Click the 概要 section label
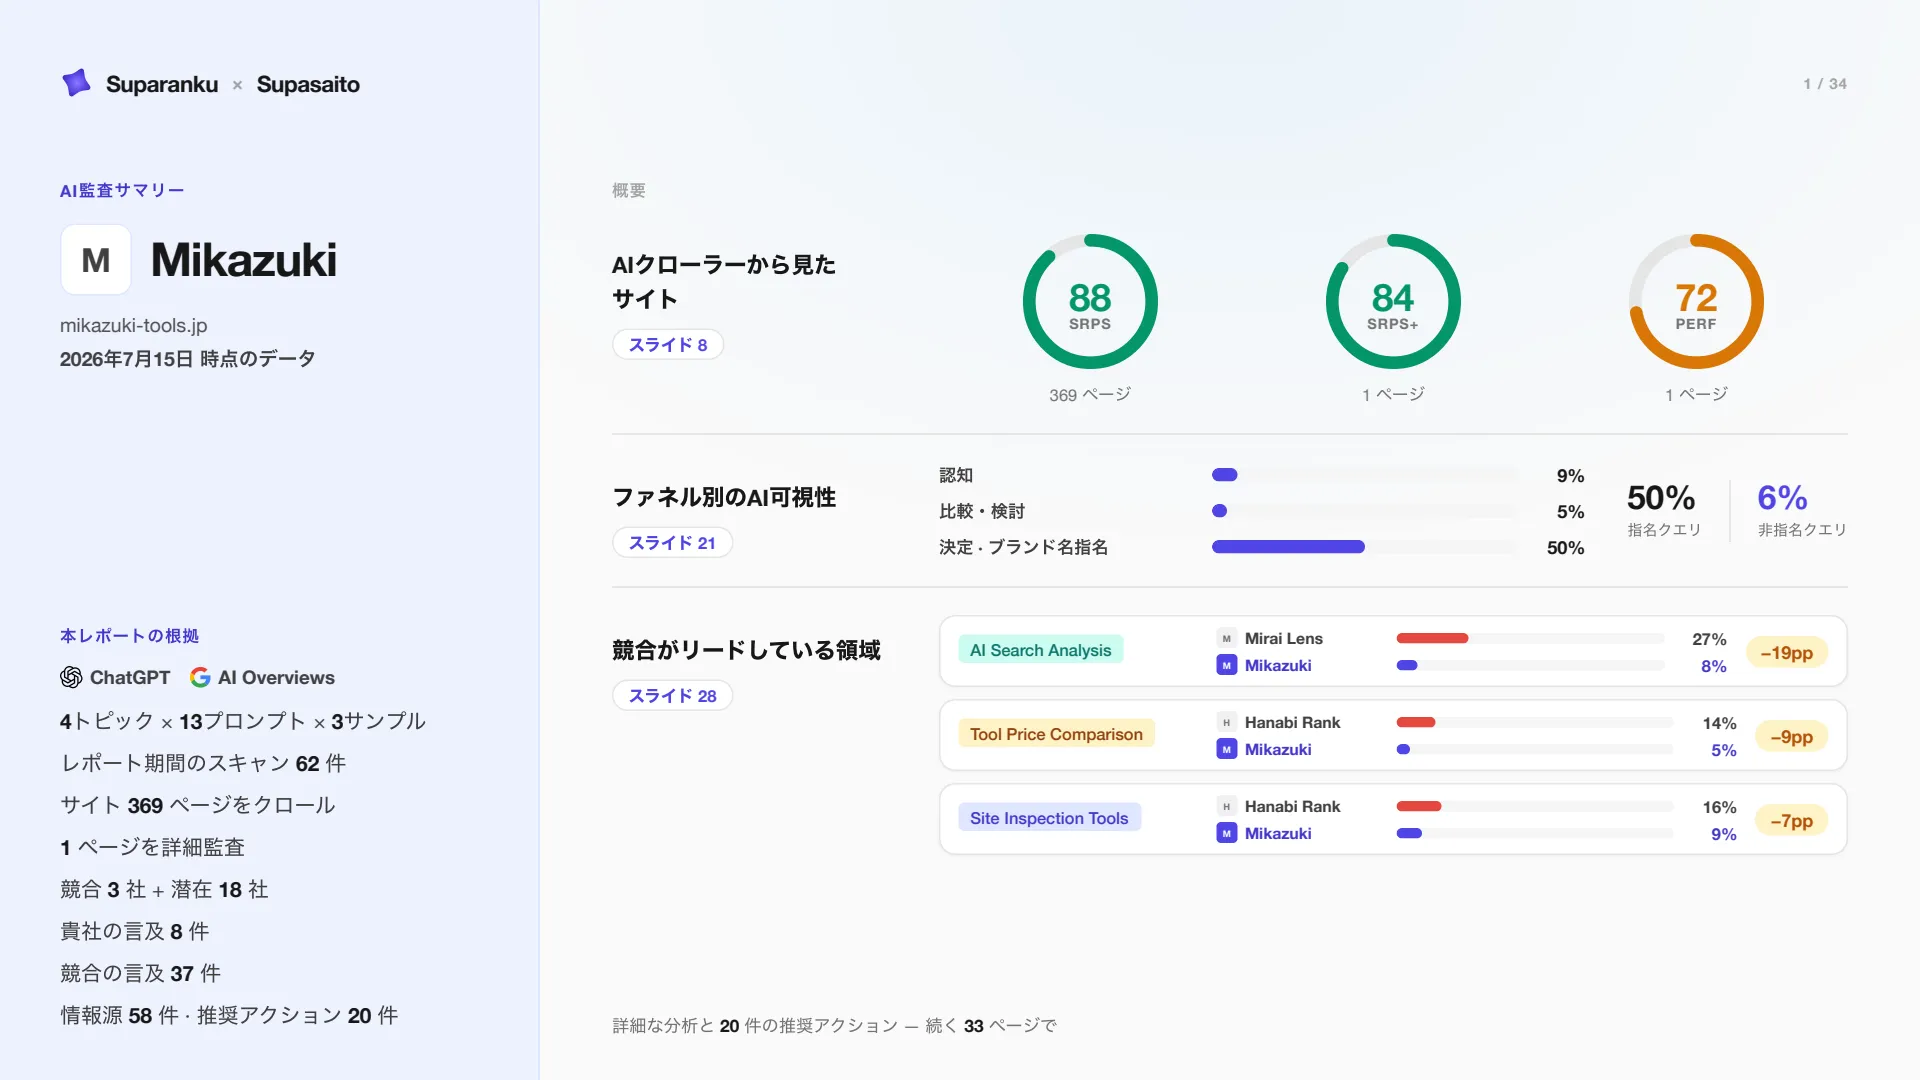This screenshot has width=1920, height=1080. coord(629,190)
